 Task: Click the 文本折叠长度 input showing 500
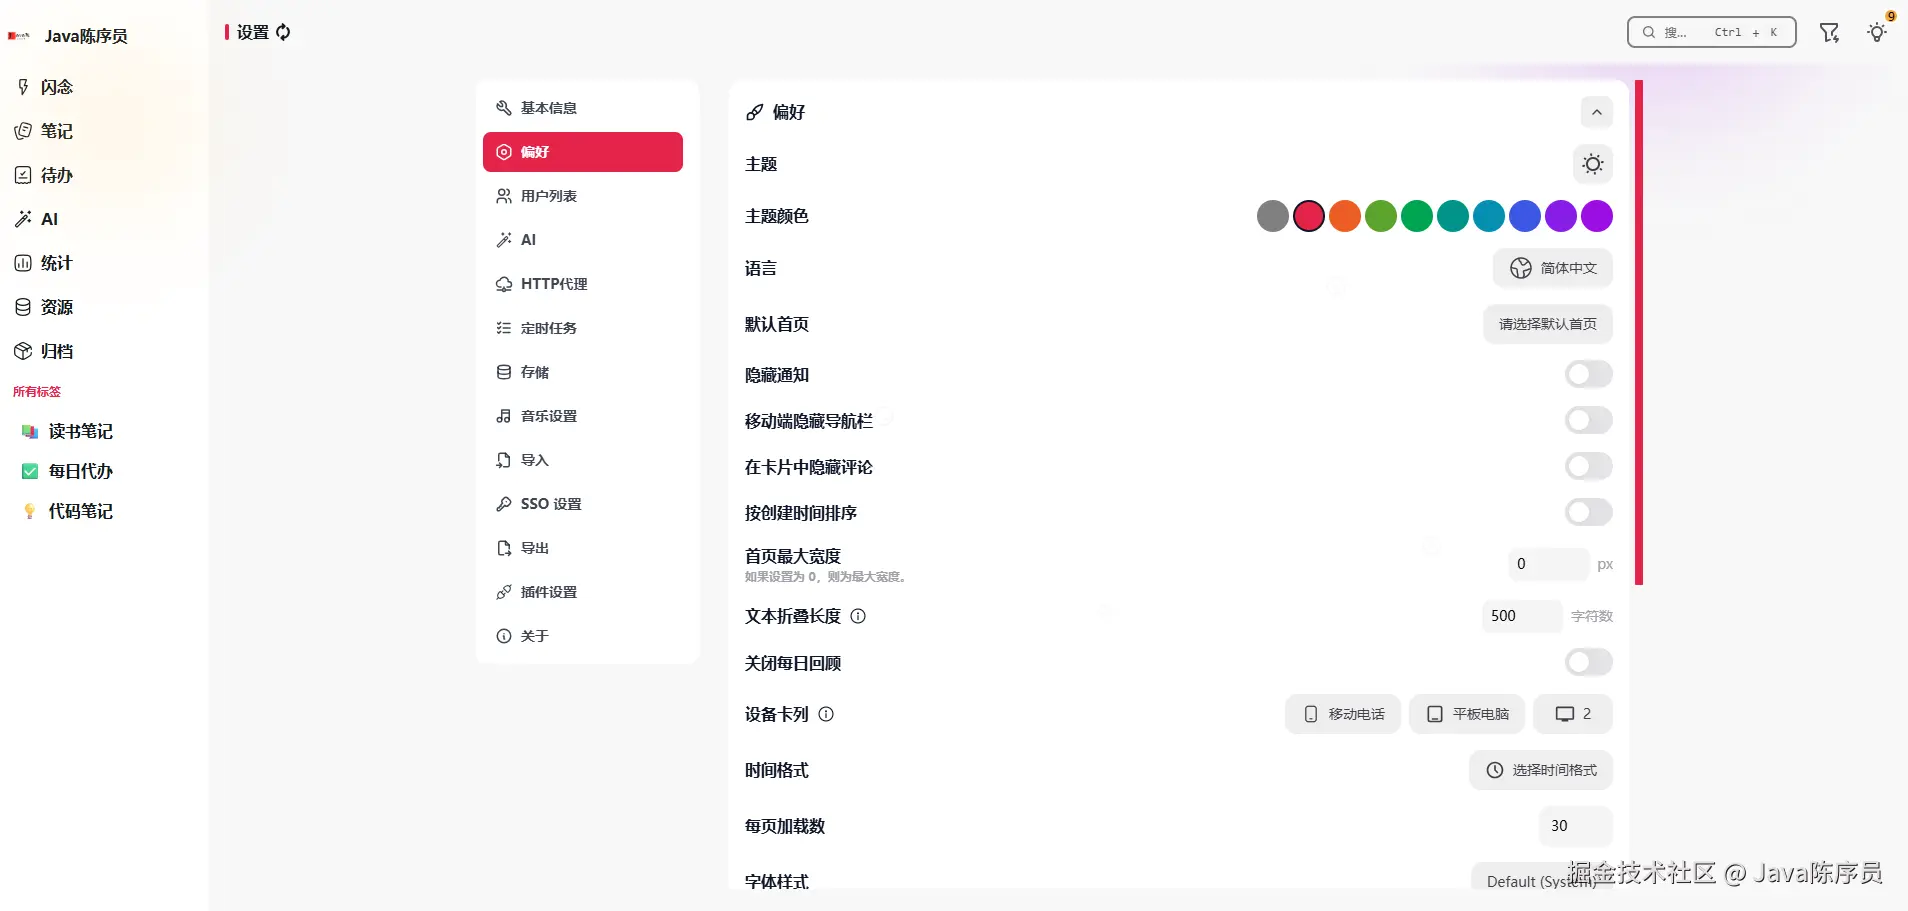[x=1522, y=616]
